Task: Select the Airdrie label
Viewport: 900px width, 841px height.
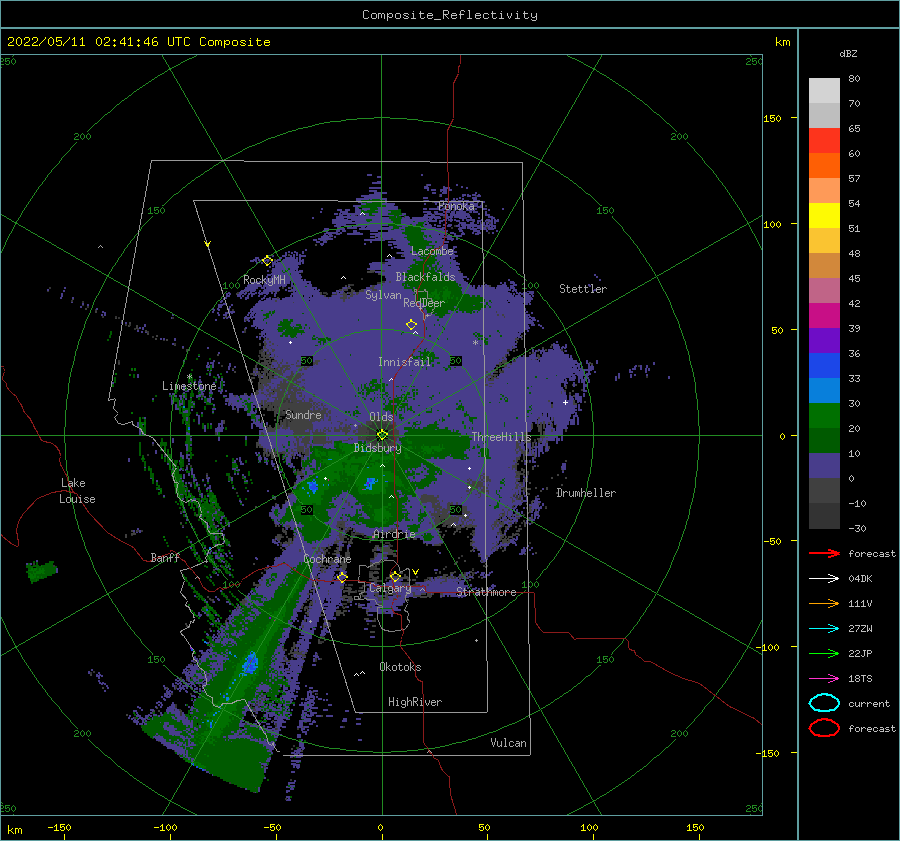Action: pyautogui.click(x=394, y=534)
